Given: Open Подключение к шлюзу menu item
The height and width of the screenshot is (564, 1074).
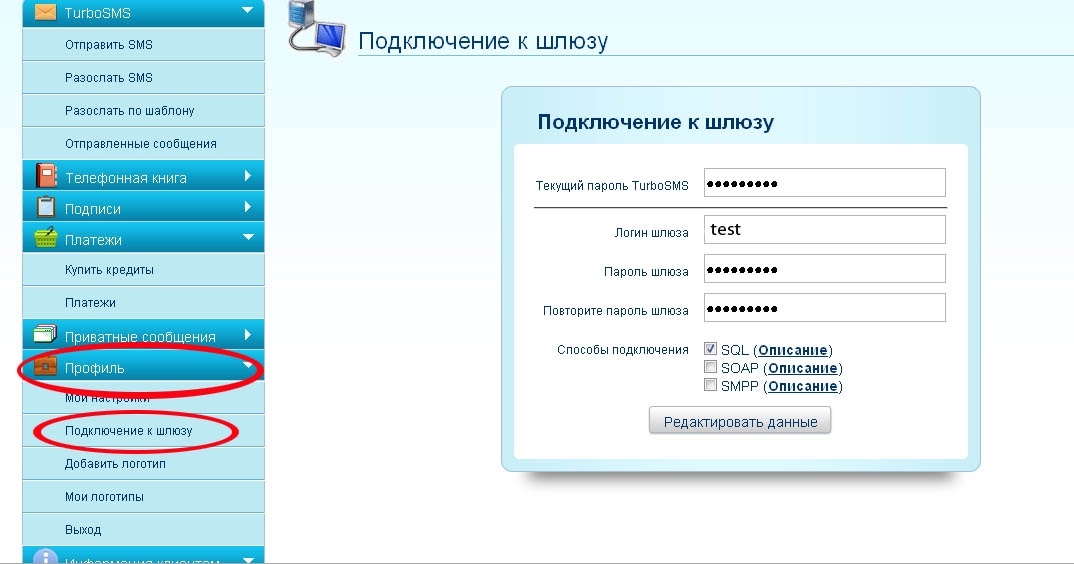Looking at the screenshot, I should tap(128, 431).
